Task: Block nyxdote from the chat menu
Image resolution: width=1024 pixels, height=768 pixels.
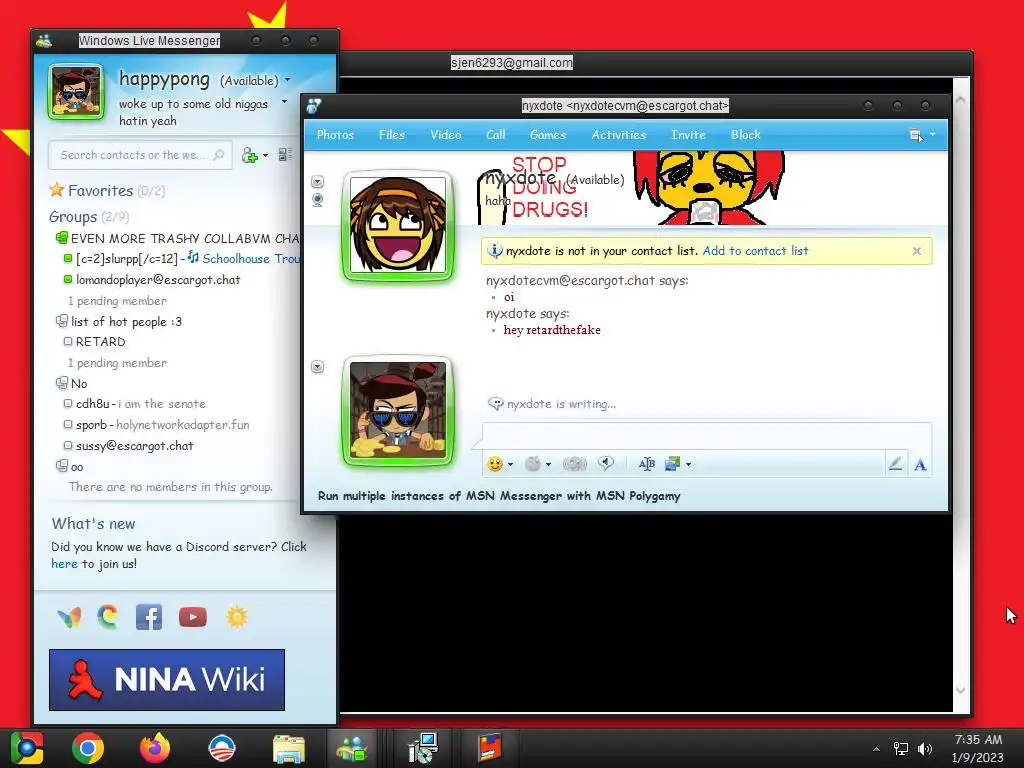Action: (745, 135)
